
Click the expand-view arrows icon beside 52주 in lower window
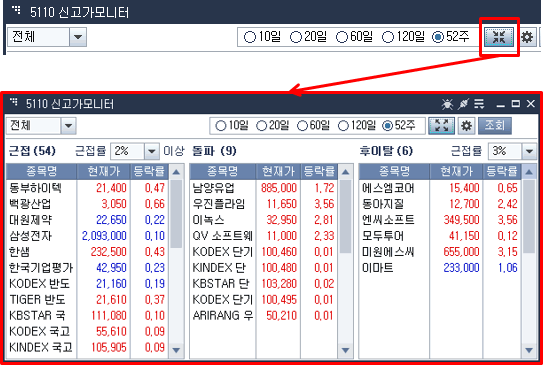click(441, 126)
